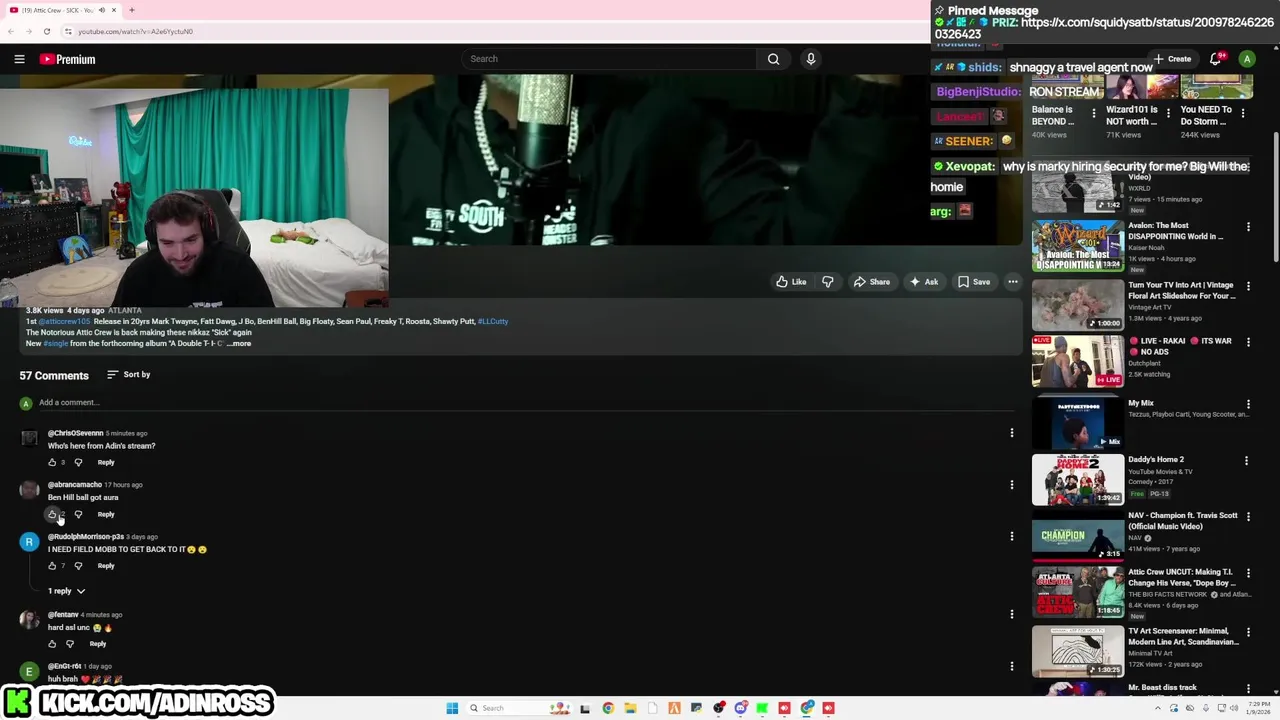Open File Explorer from the taskbar

[x=630, y=708]
